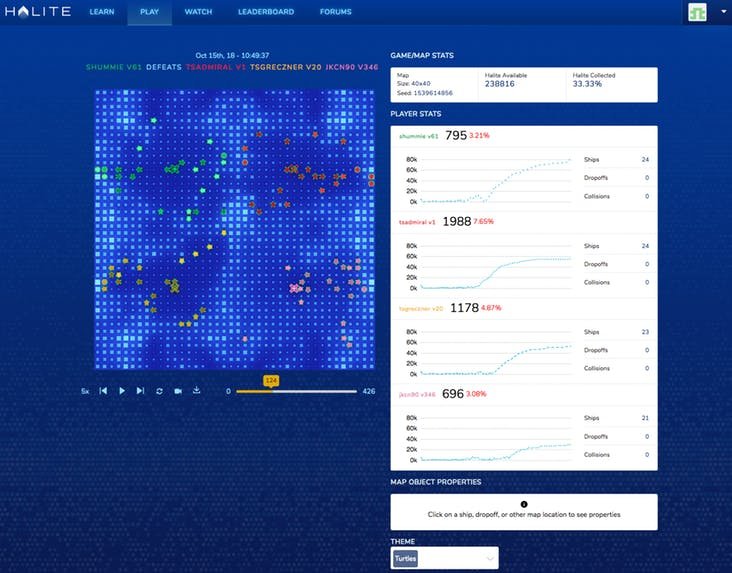Viewport: 732px width, 573px height.
Task: Jump to the previous frame
Action: 103,391
